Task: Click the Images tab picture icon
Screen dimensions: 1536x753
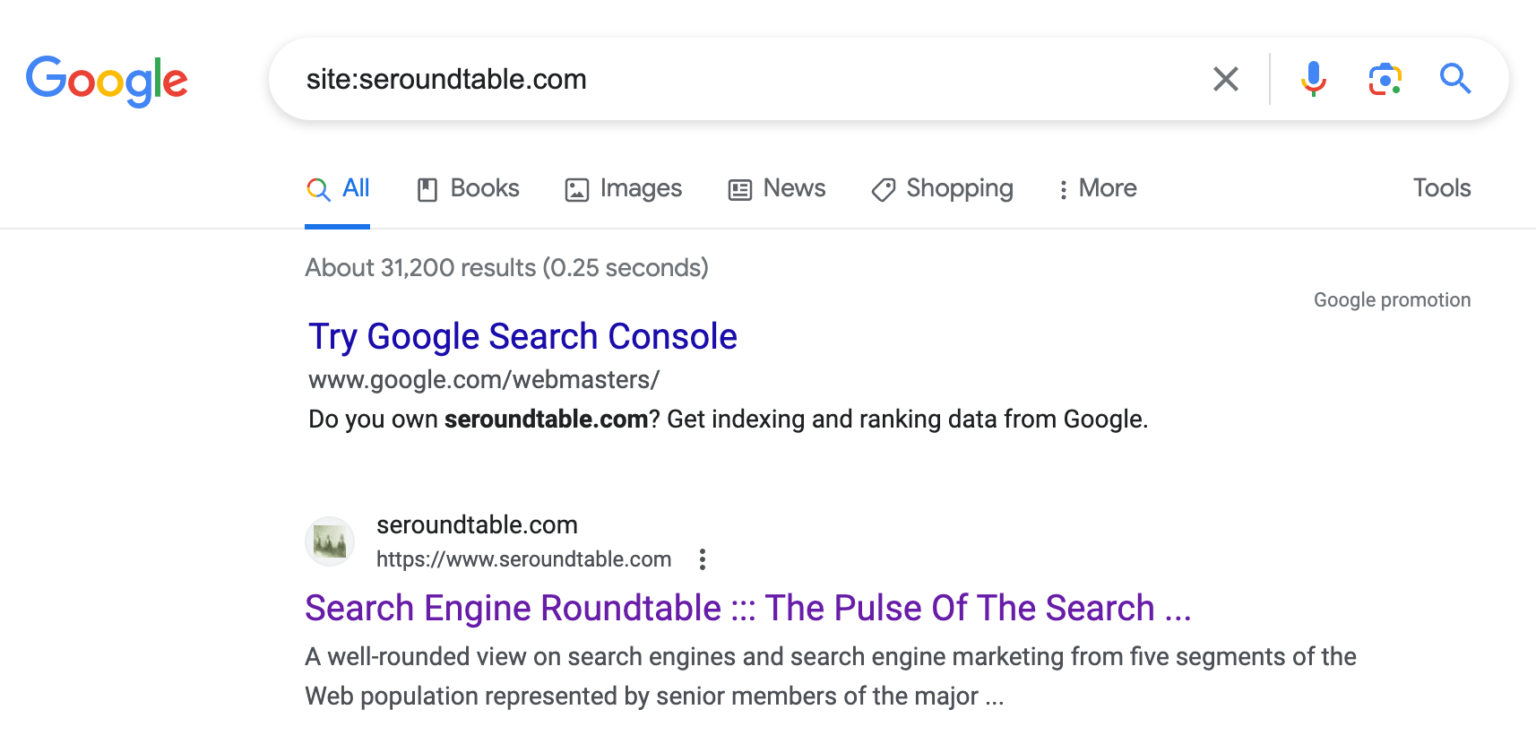Action: [x=576, y=188]
